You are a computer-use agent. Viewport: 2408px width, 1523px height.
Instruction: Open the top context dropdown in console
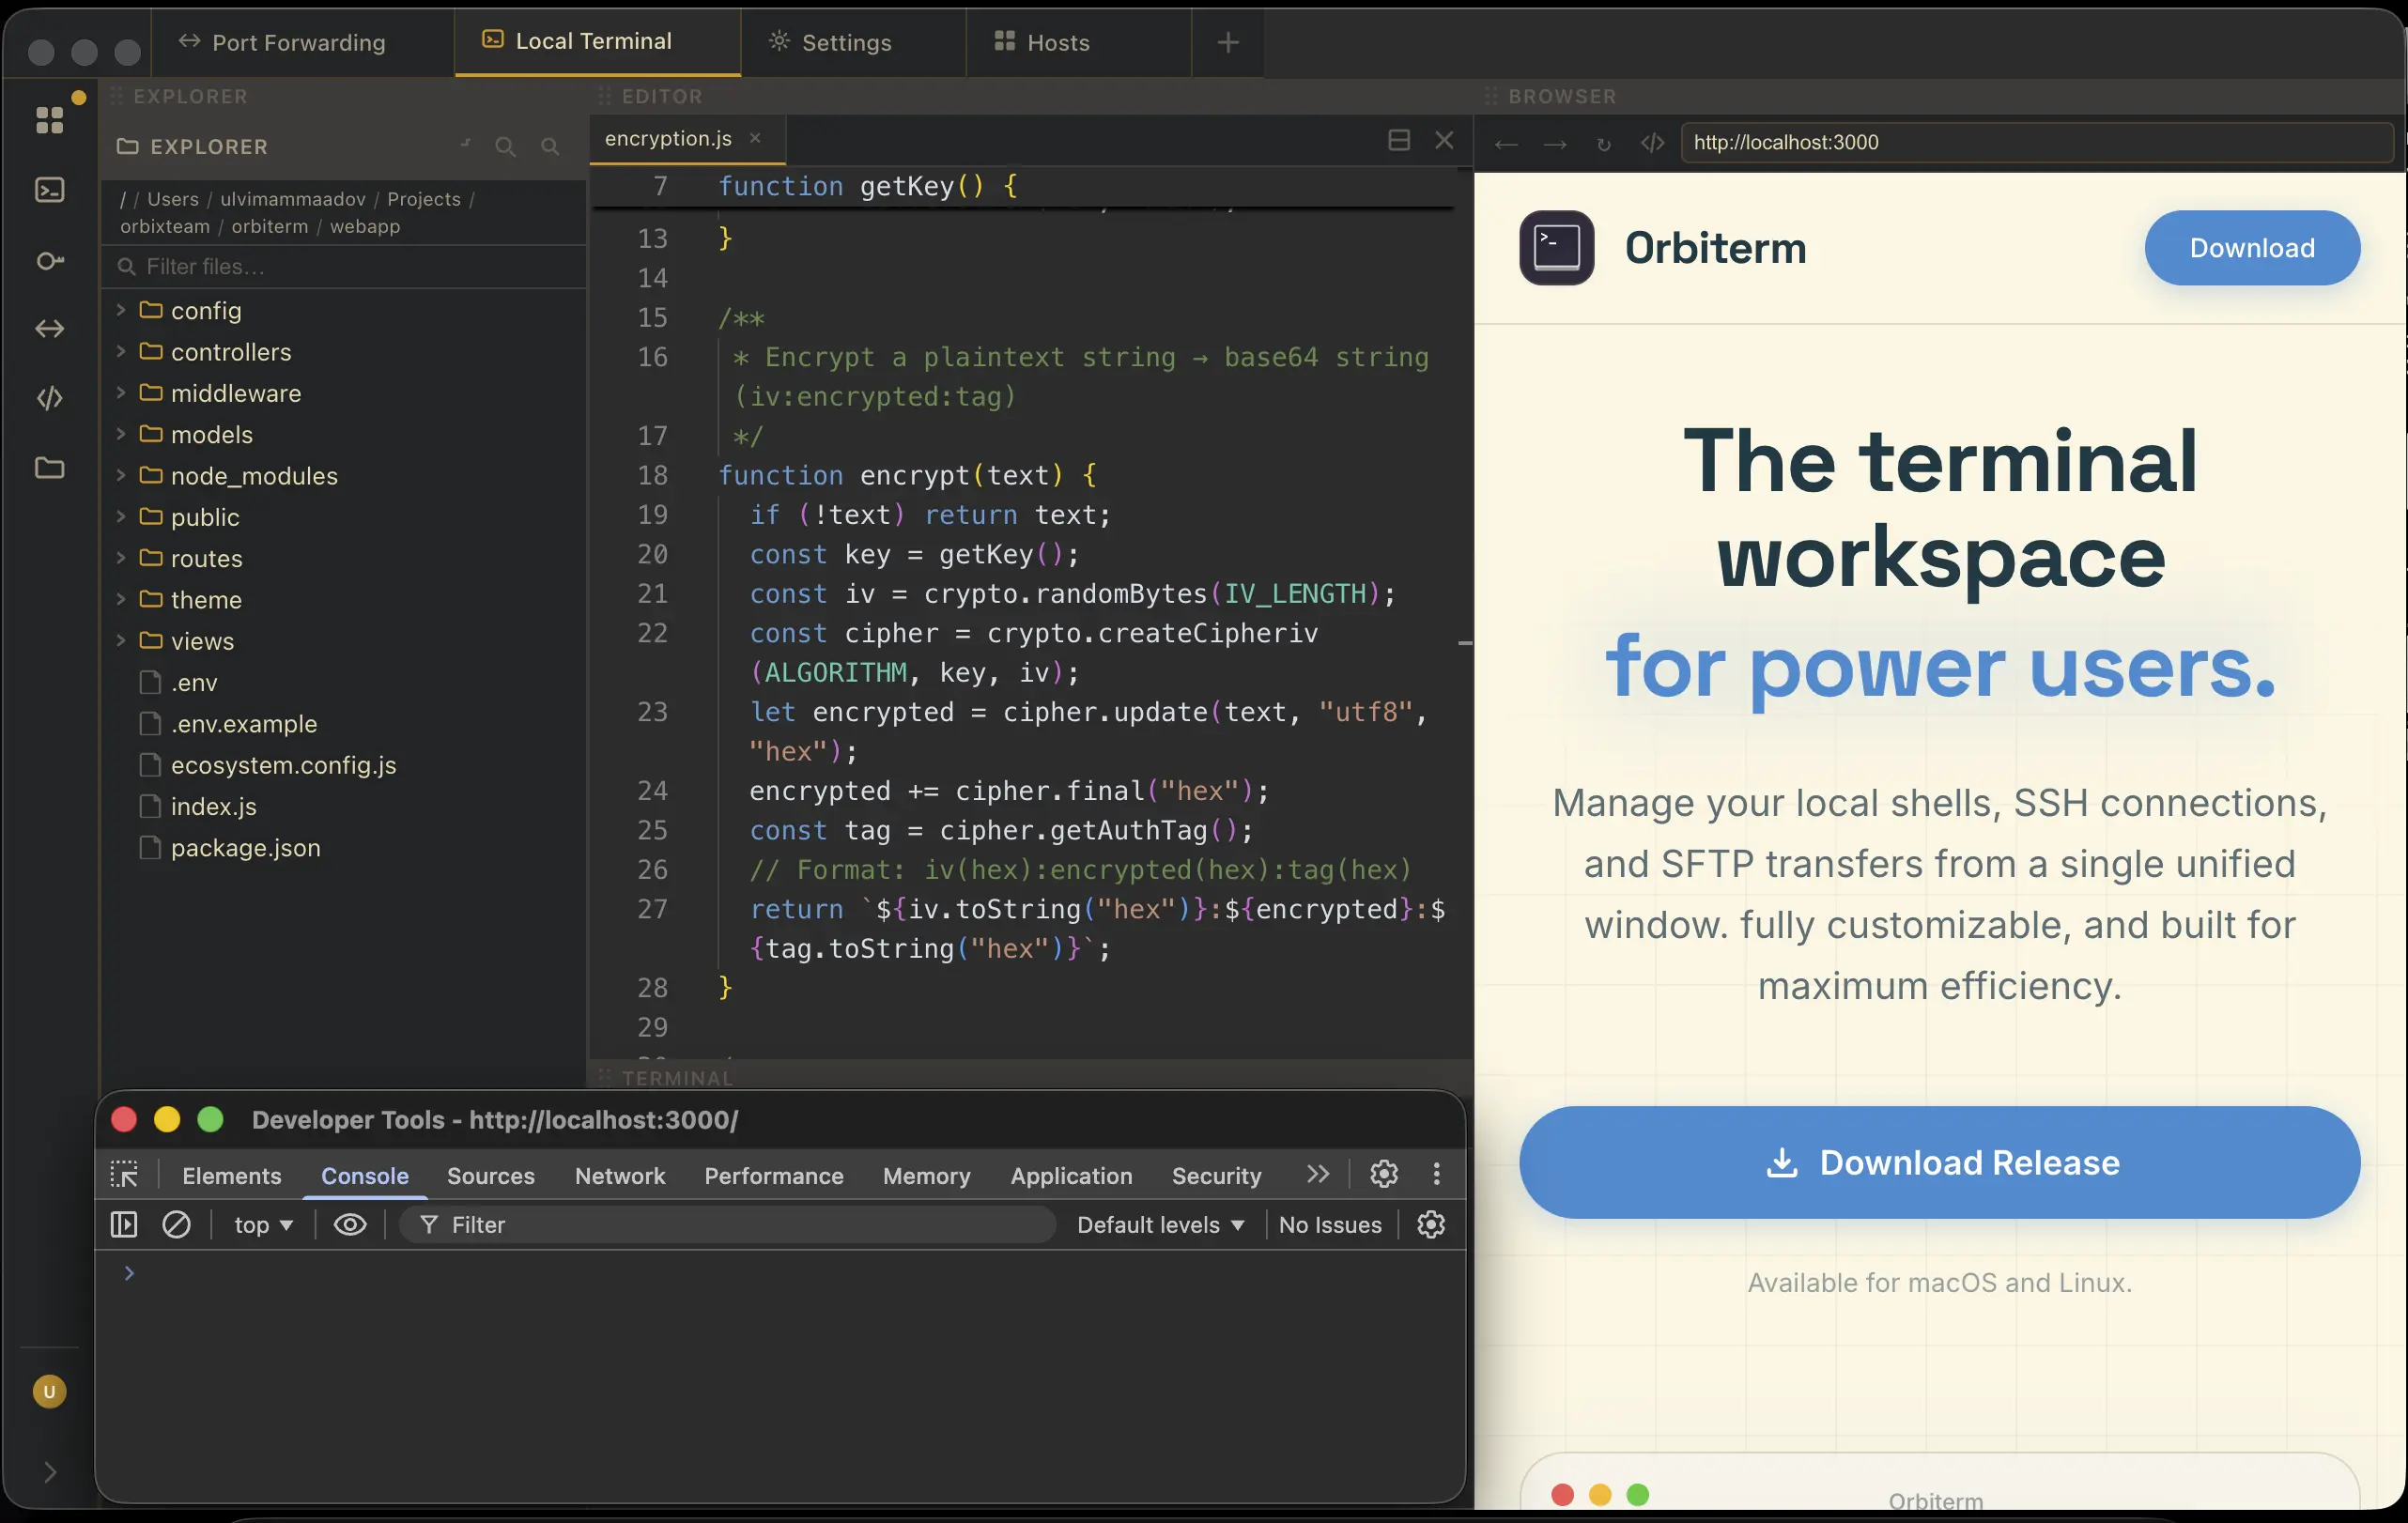[x=263, y=1225]
